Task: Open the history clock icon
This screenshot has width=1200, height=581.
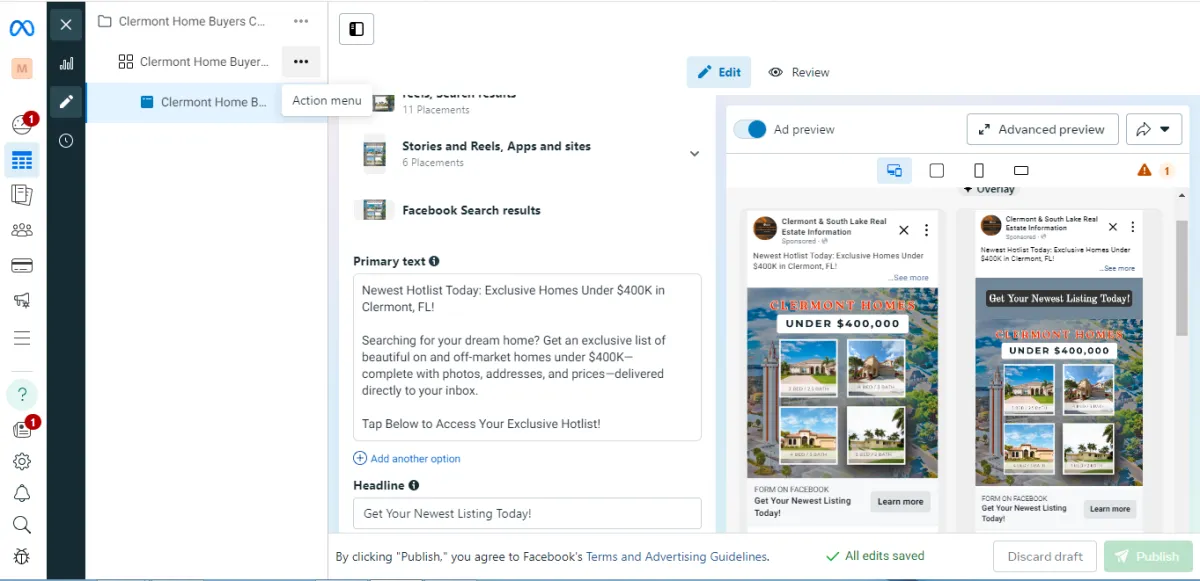Action: (66, 141)
